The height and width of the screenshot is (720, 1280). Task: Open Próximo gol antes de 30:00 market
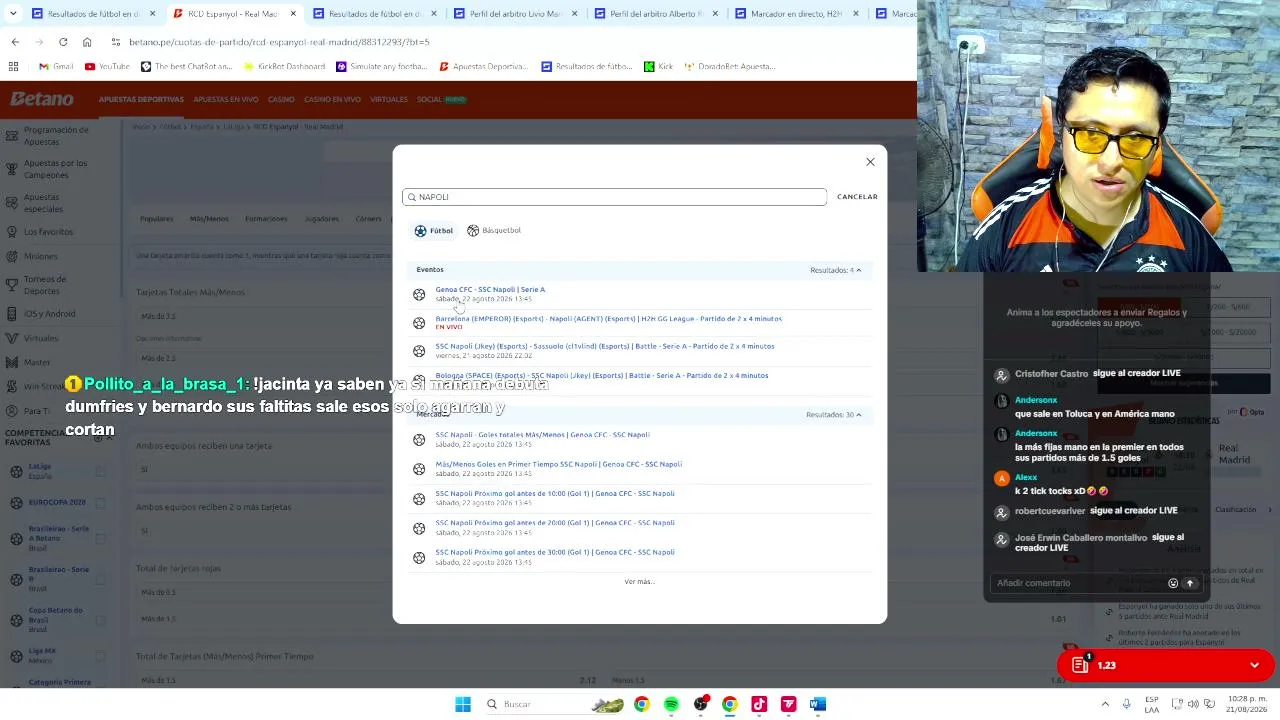(555, 552)
